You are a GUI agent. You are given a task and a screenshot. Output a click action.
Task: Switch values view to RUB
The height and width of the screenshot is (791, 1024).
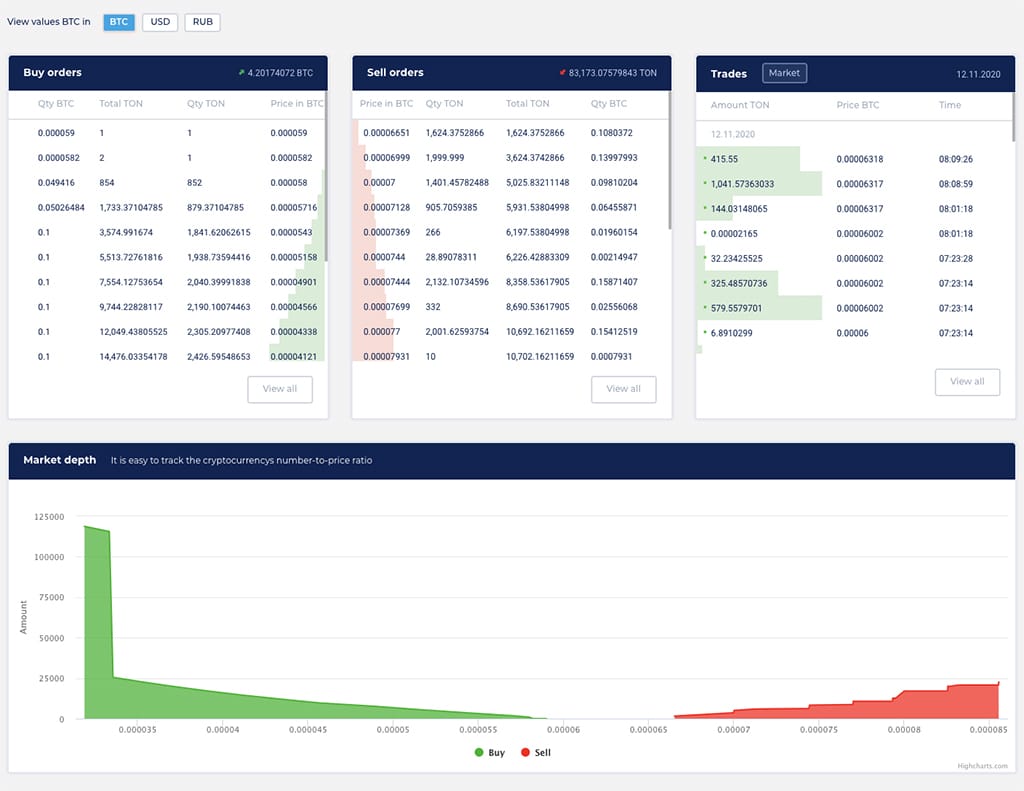click(x=202, y=22)
